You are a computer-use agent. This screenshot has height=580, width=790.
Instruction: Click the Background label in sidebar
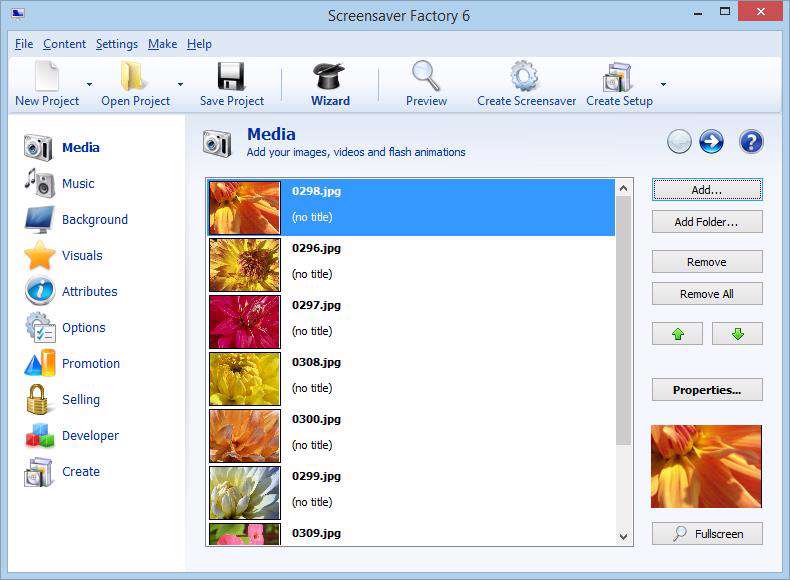95,220
